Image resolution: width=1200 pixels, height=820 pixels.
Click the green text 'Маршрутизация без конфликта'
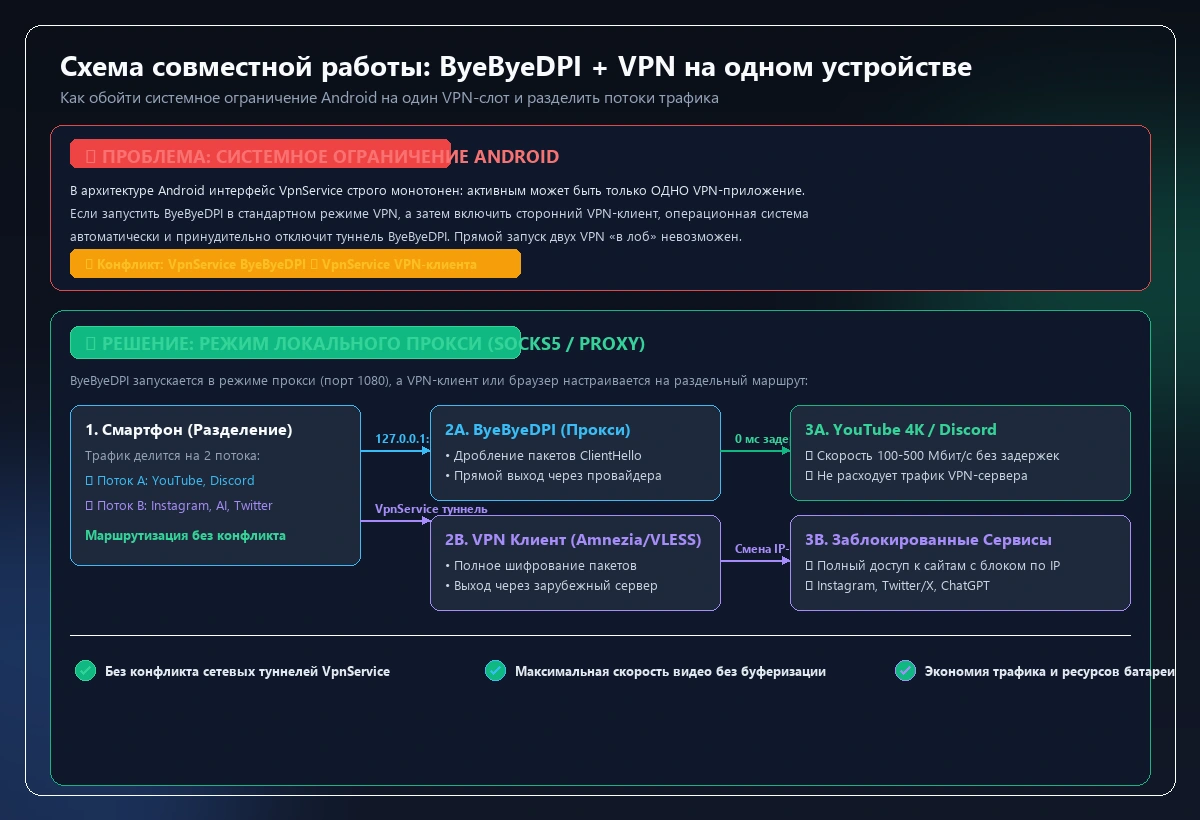tap(186, 536)
